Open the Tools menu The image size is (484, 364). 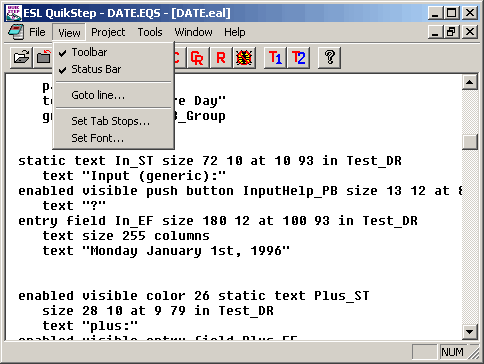coord(150,32)
